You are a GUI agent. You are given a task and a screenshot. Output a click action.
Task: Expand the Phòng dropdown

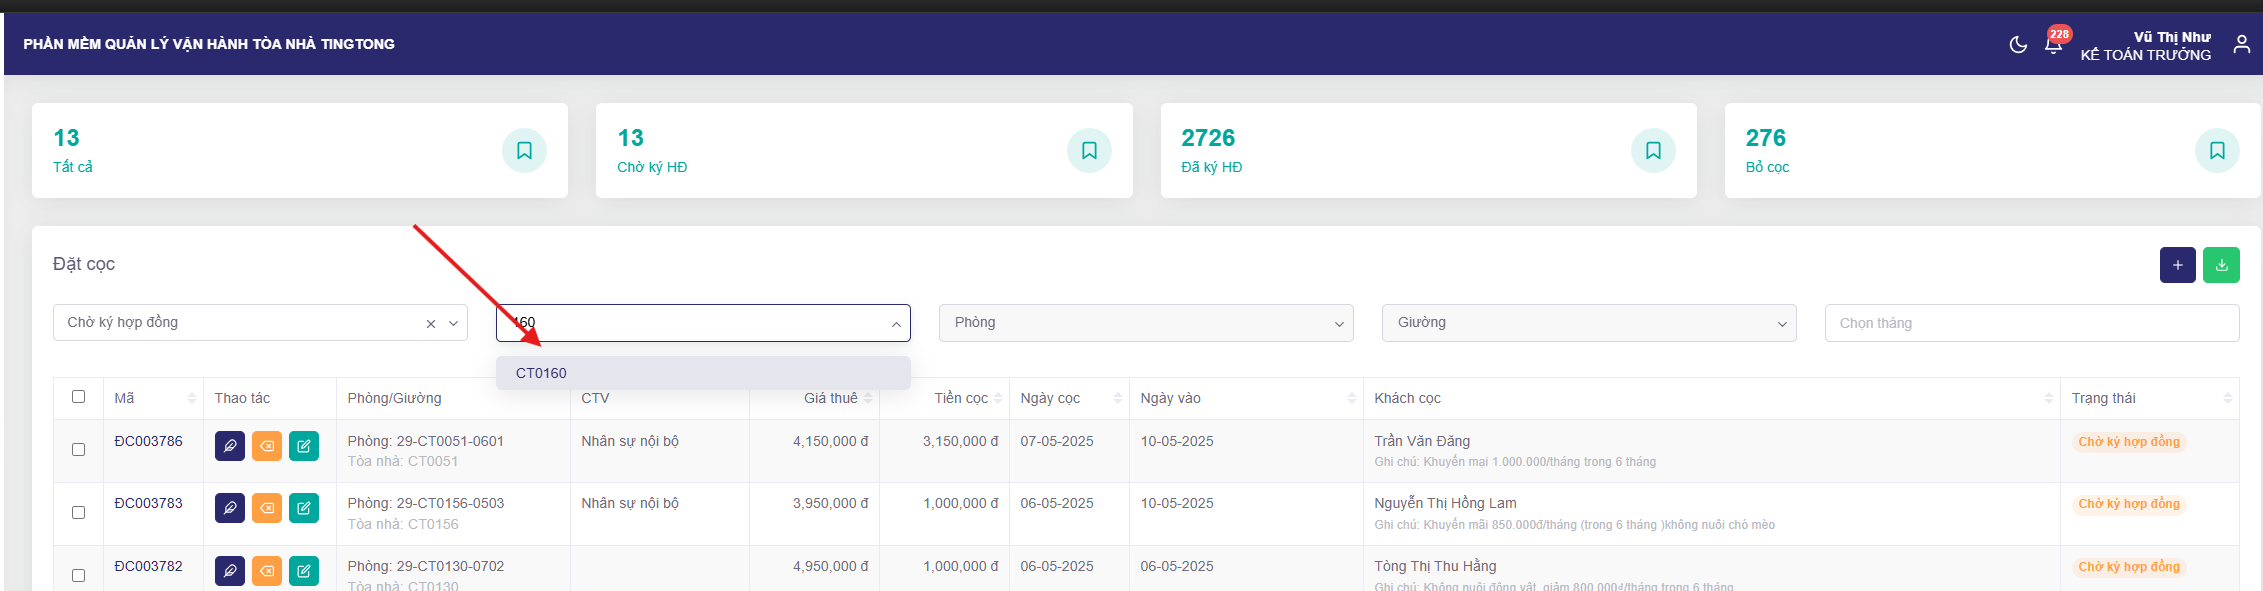1145,323
